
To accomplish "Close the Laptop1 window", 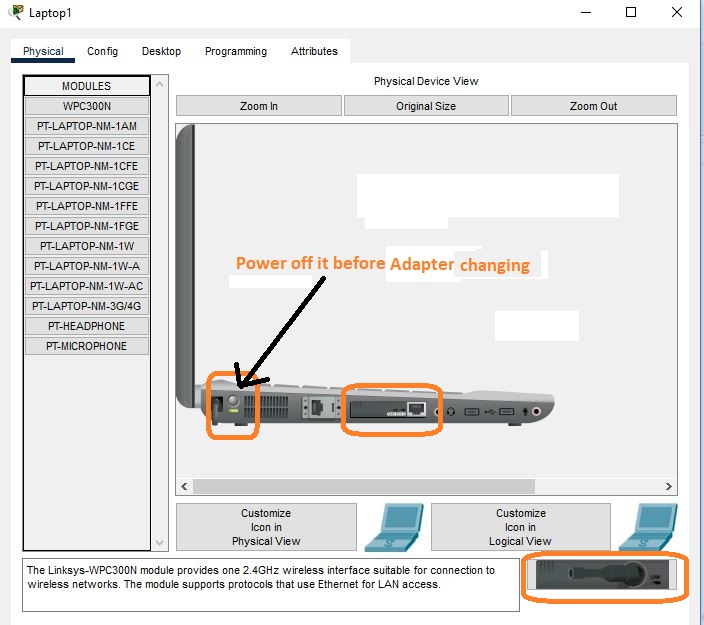I will coord(677,12).
